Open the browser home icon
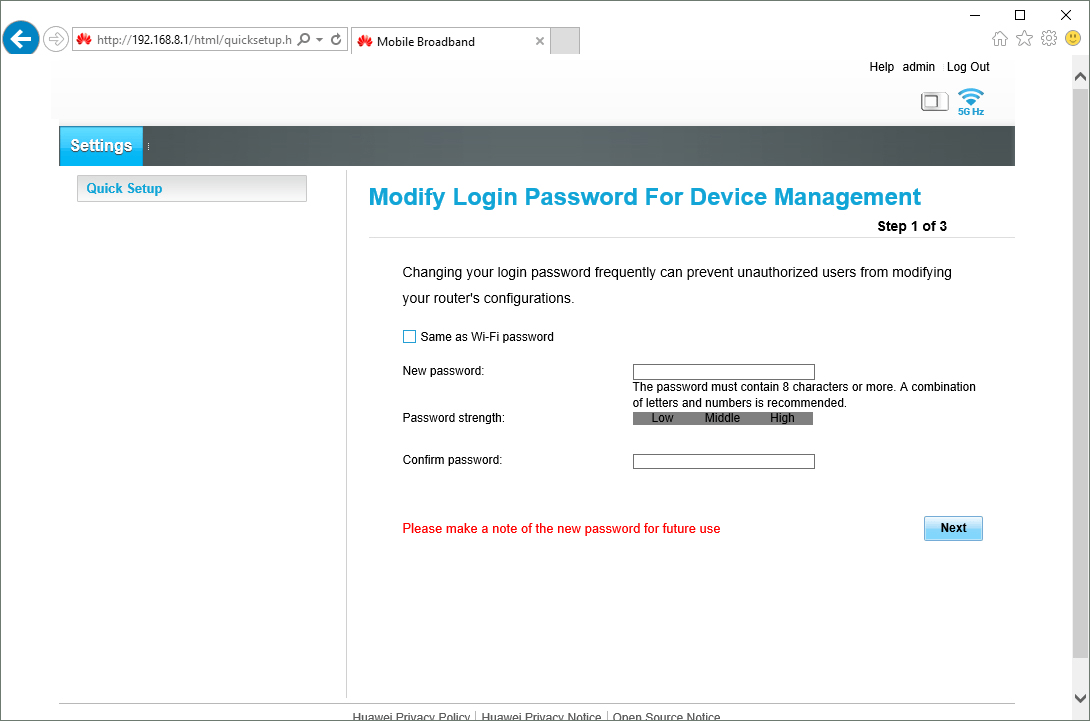Viewport: 1090px width, 721px height. click(x=999, y=38)
